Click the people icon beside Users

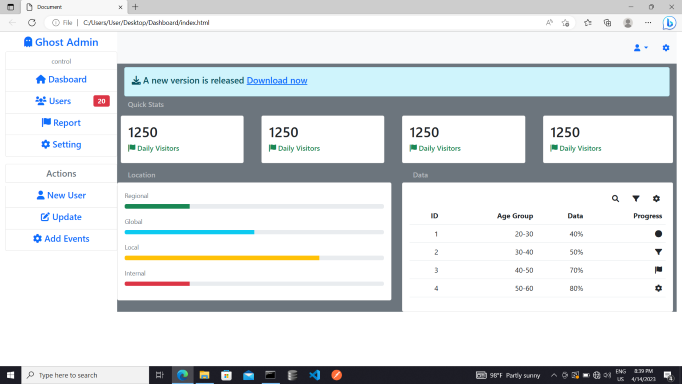point(40,101)
